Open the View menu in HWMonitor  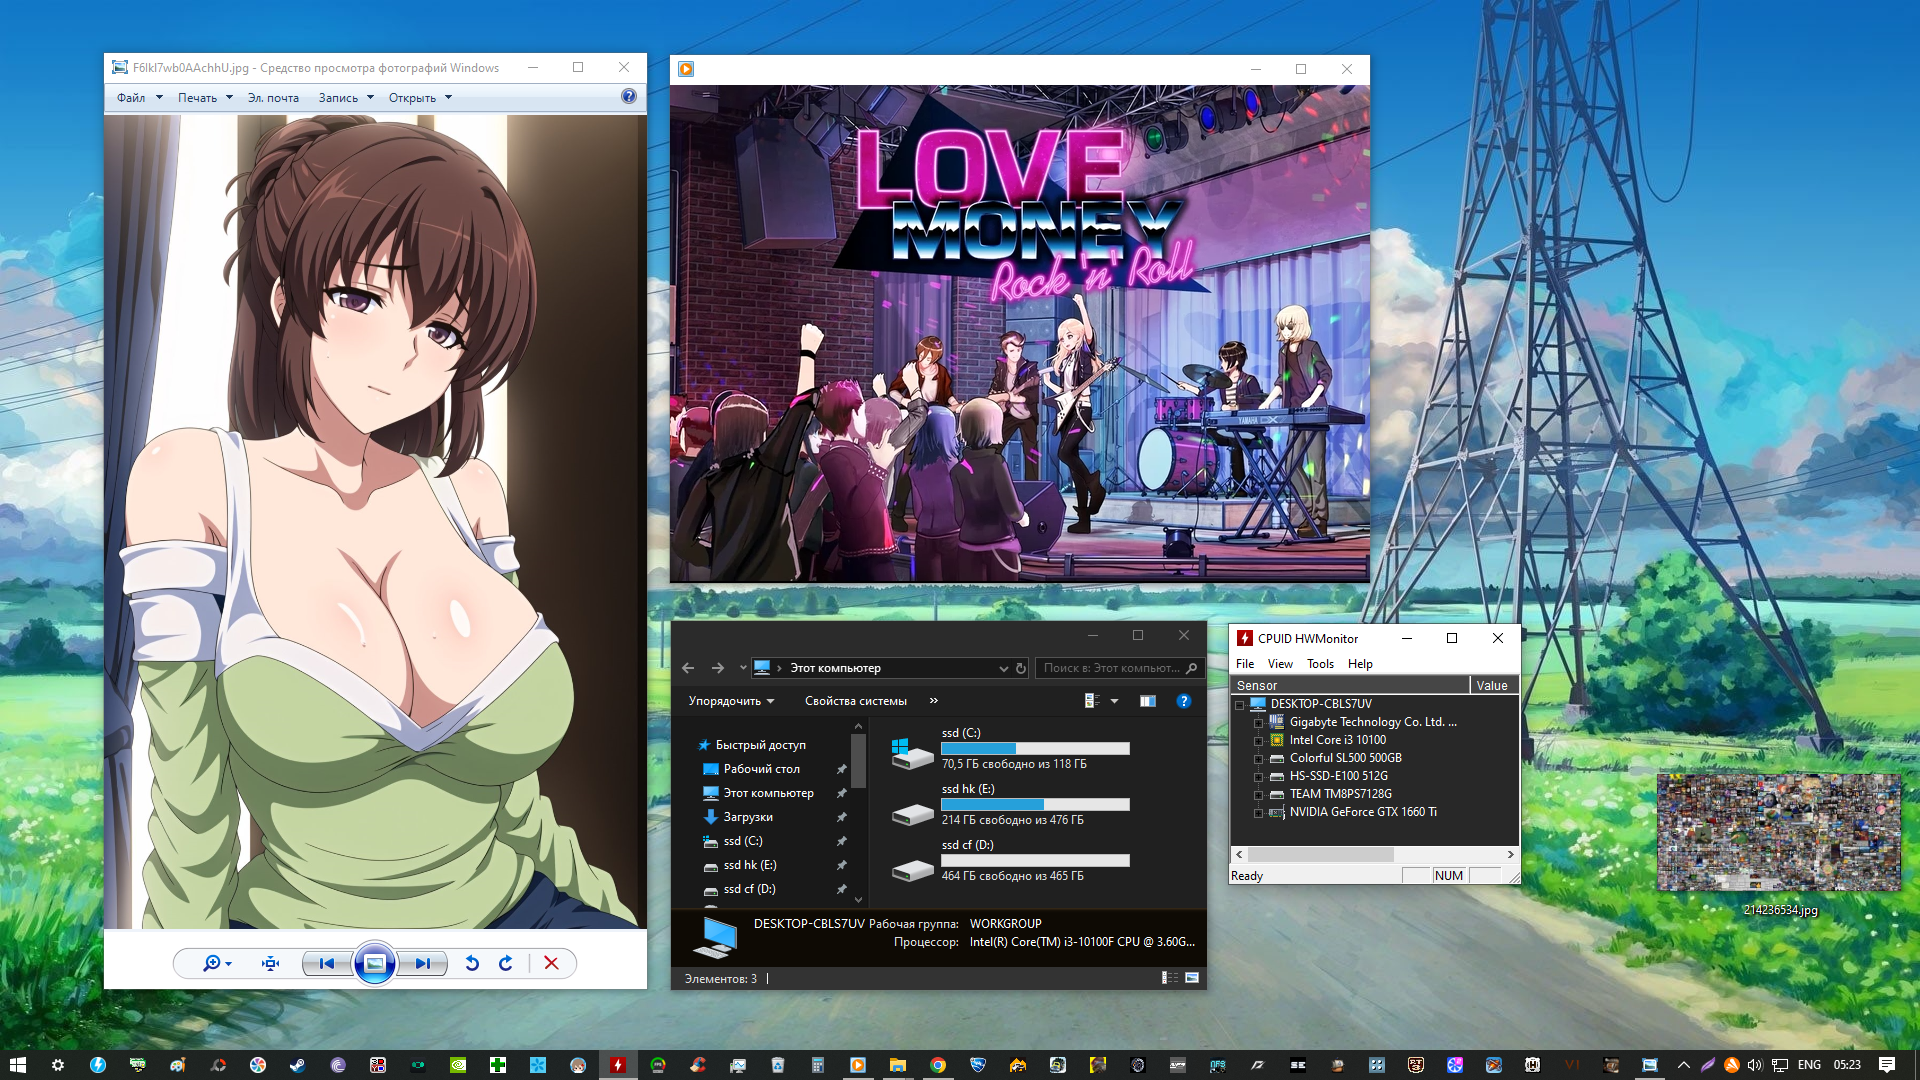[x=1280, y=664]
